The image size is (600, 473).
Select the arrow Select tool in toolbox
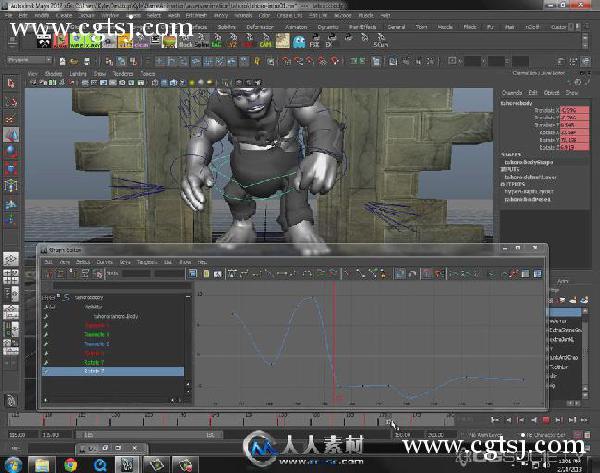click(x=11, y=83)
